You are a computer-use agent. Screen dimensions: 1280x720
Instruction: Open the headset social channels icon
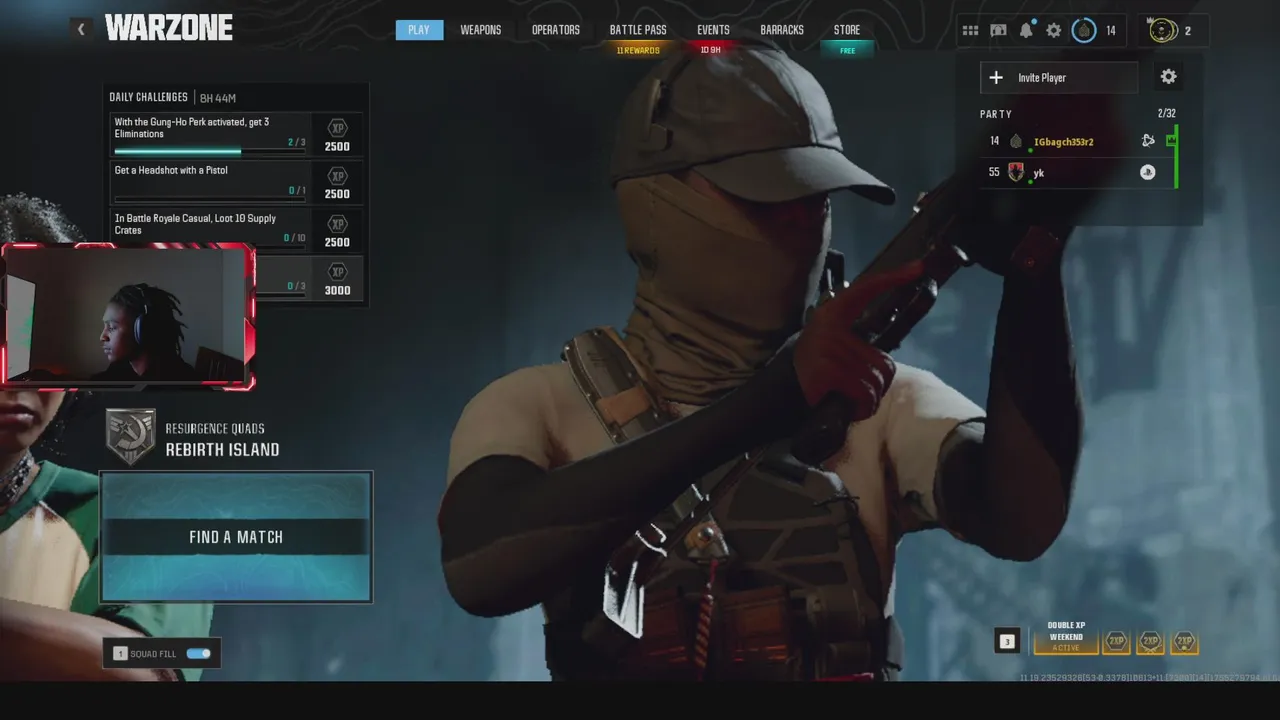coord(998,30)
